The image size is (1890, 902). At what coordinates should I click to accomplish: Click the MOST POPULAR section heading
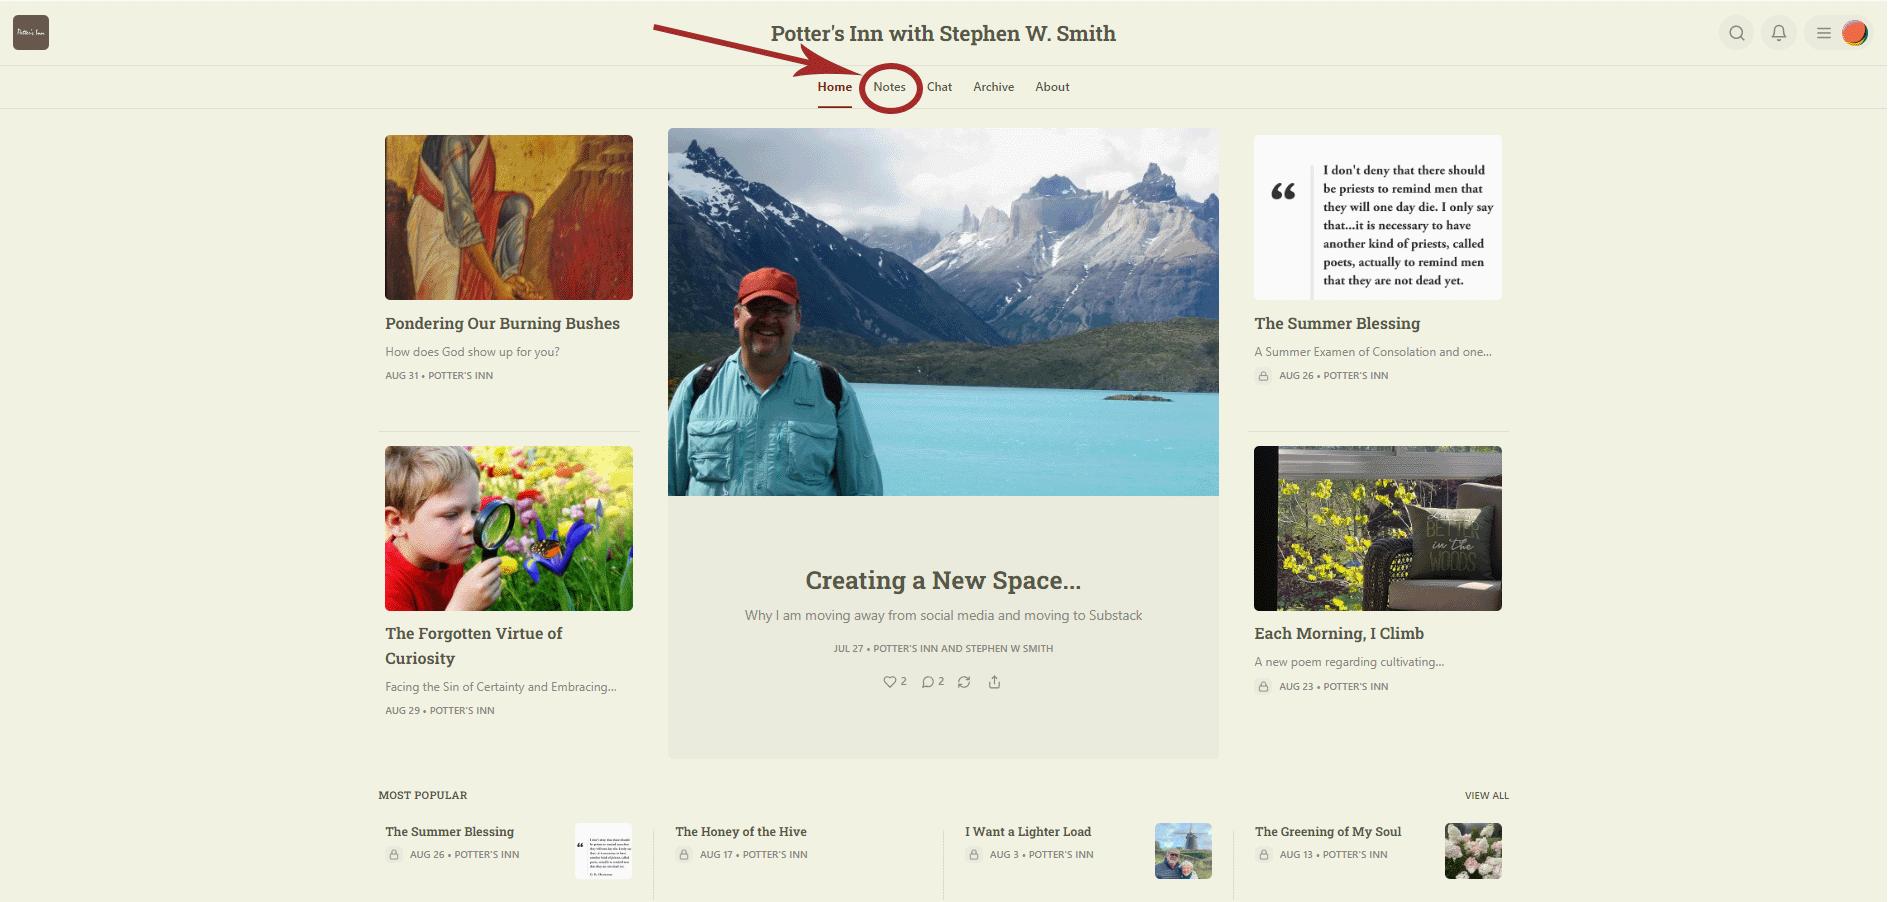click(423, 796)
